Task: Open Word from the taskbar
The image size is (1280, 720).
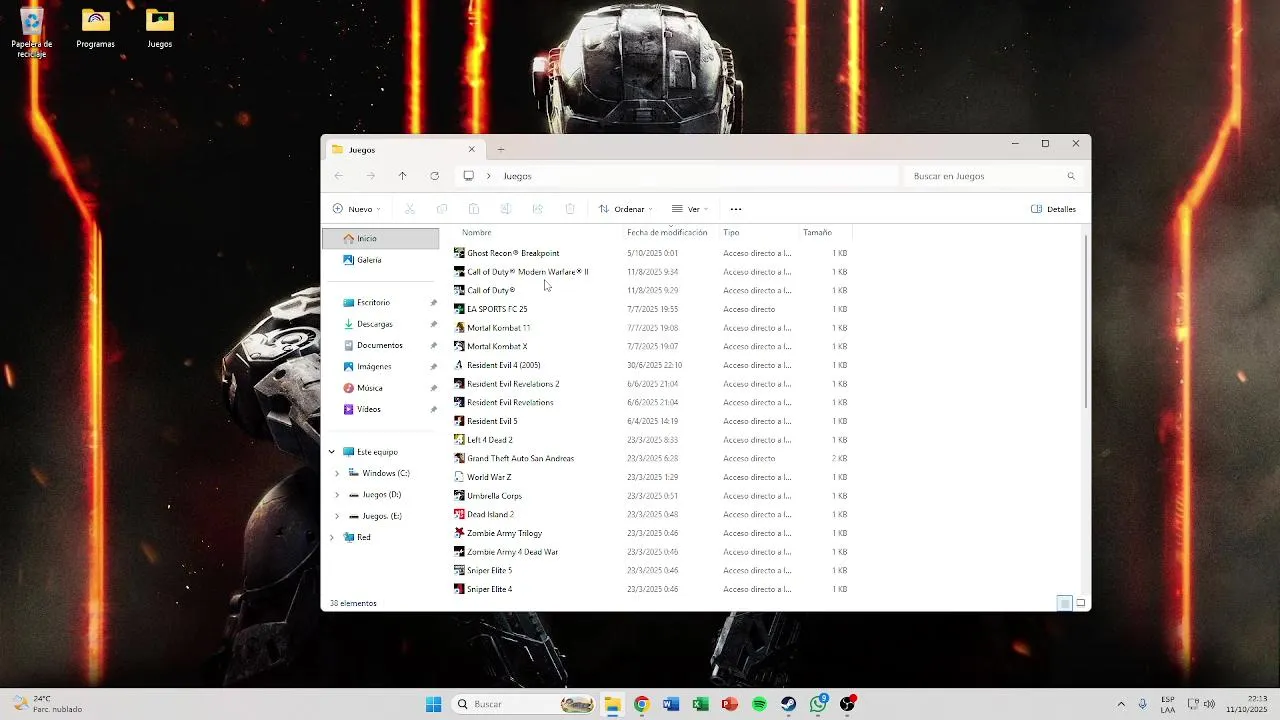Action: [x=671, y=704]
